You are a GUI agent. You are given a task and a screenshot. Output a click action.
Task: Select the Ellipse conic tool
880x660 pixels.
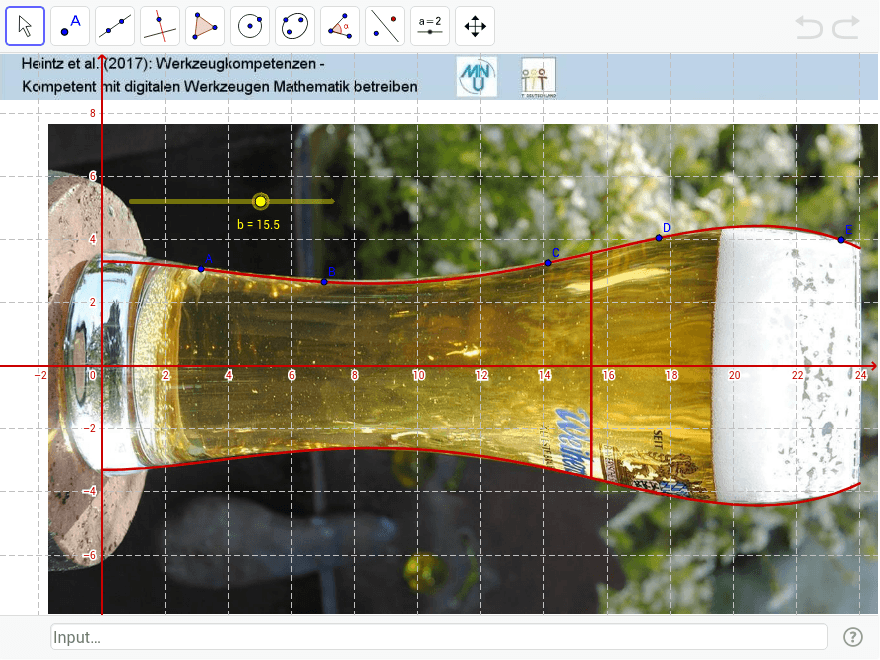[295, 26]
